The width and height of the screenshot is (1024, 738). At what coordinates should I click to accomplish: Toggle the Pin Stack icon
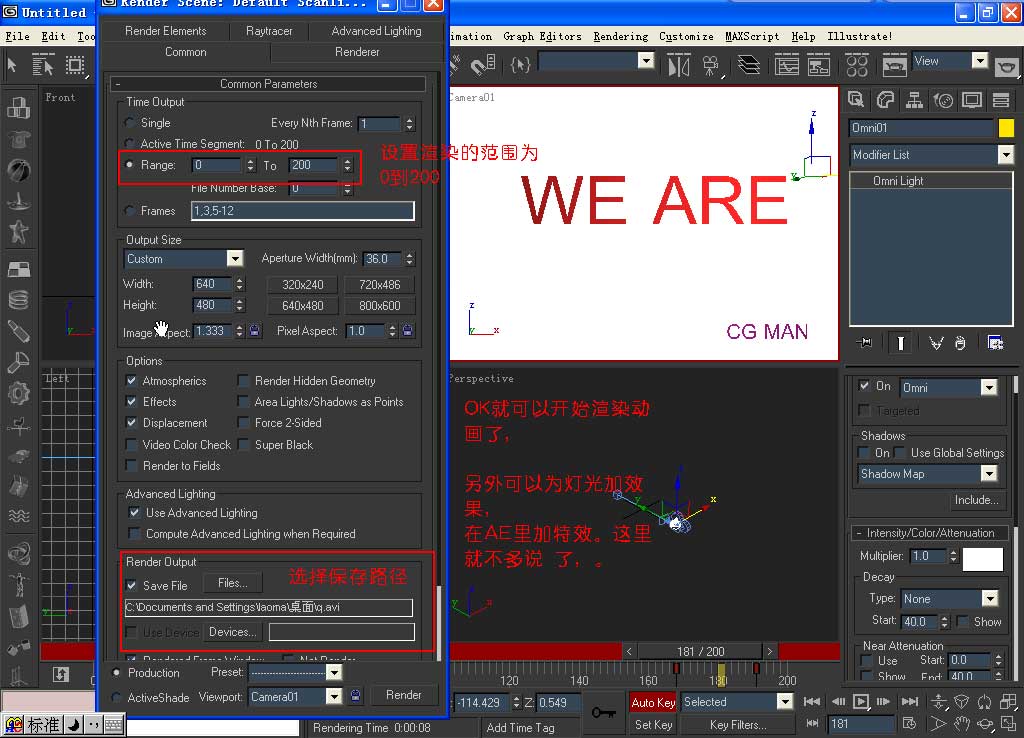pos(865,342)
